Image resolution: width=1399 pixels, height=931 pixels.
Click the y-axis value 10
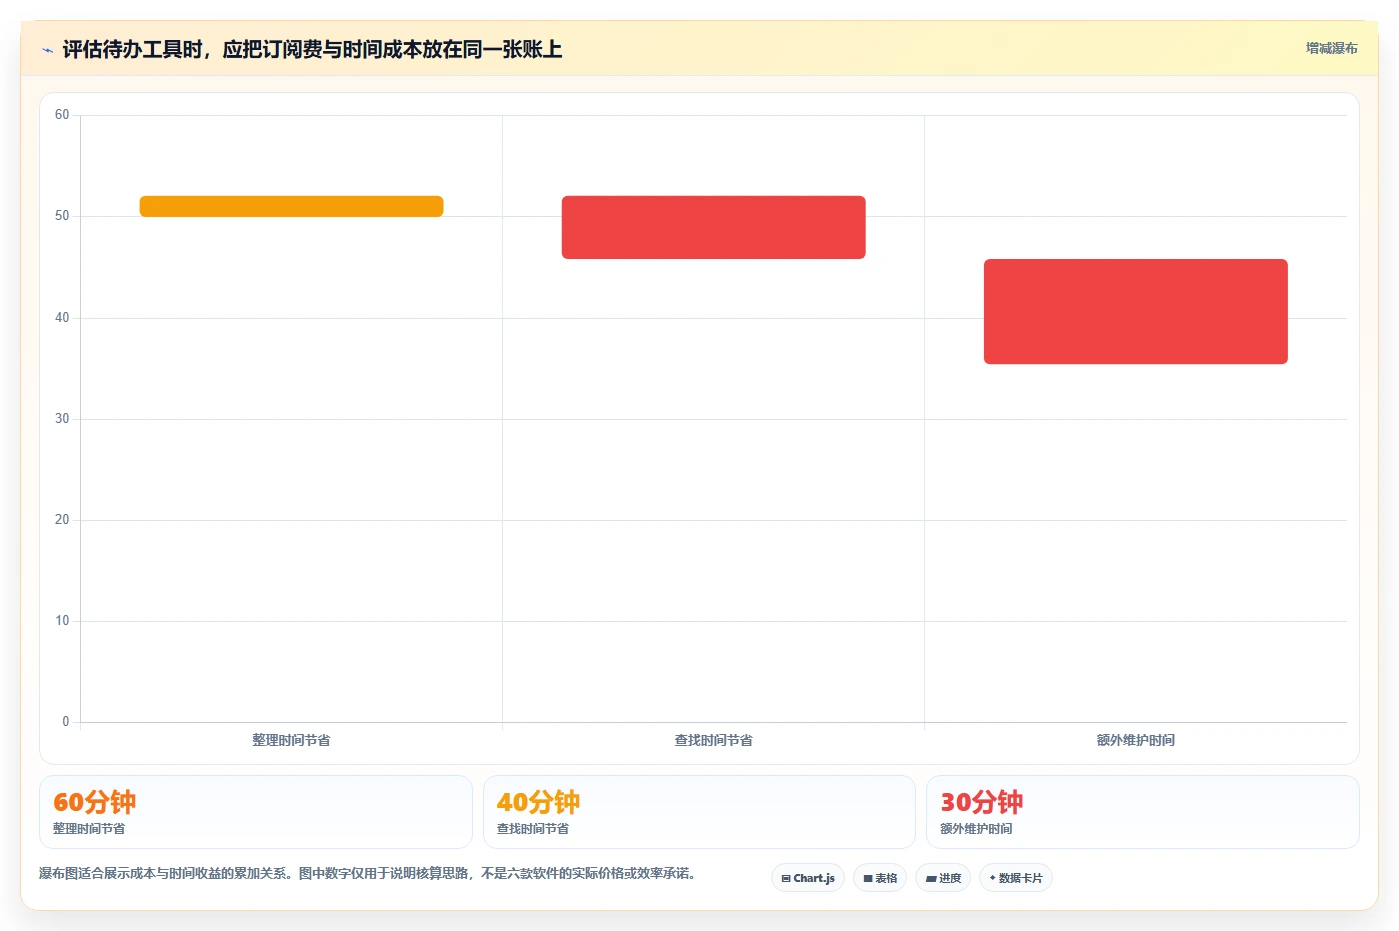pyautogui.click(x=62, y=621)
